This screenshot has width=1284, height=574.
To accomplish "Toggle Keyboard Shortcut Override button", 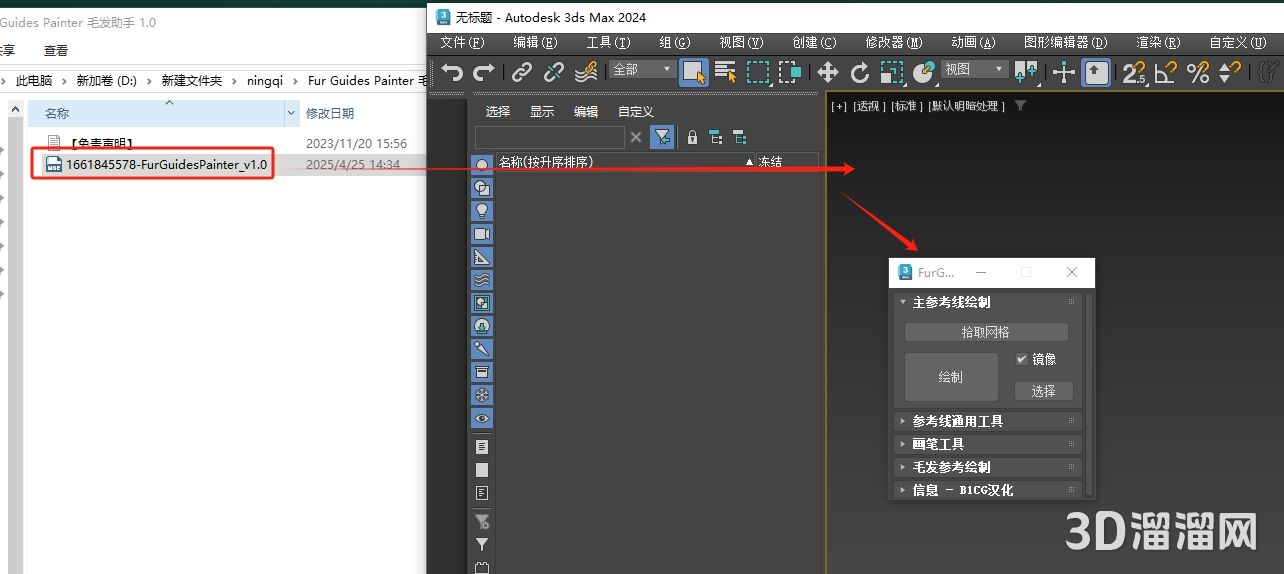I will point(1097,72).
